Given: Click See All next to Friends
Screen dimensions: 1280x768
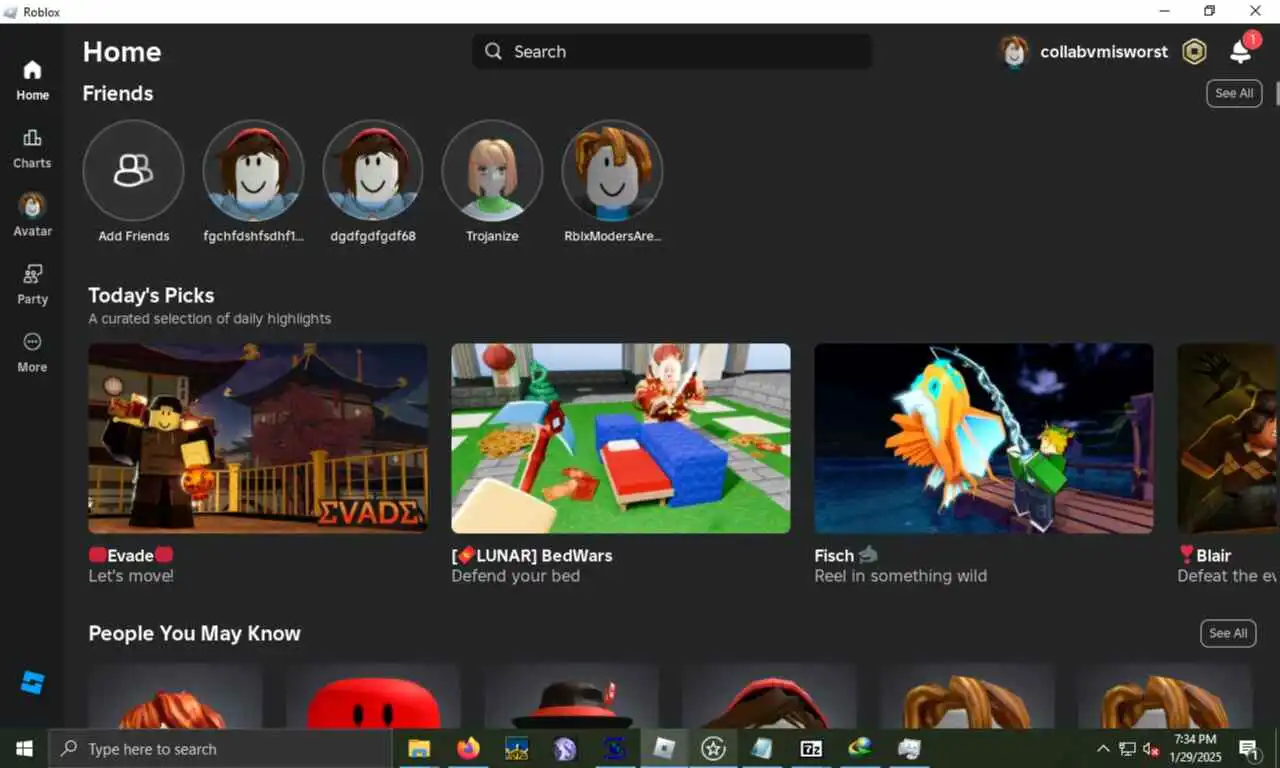Looking at the screenshot, I should [1234, 93].
